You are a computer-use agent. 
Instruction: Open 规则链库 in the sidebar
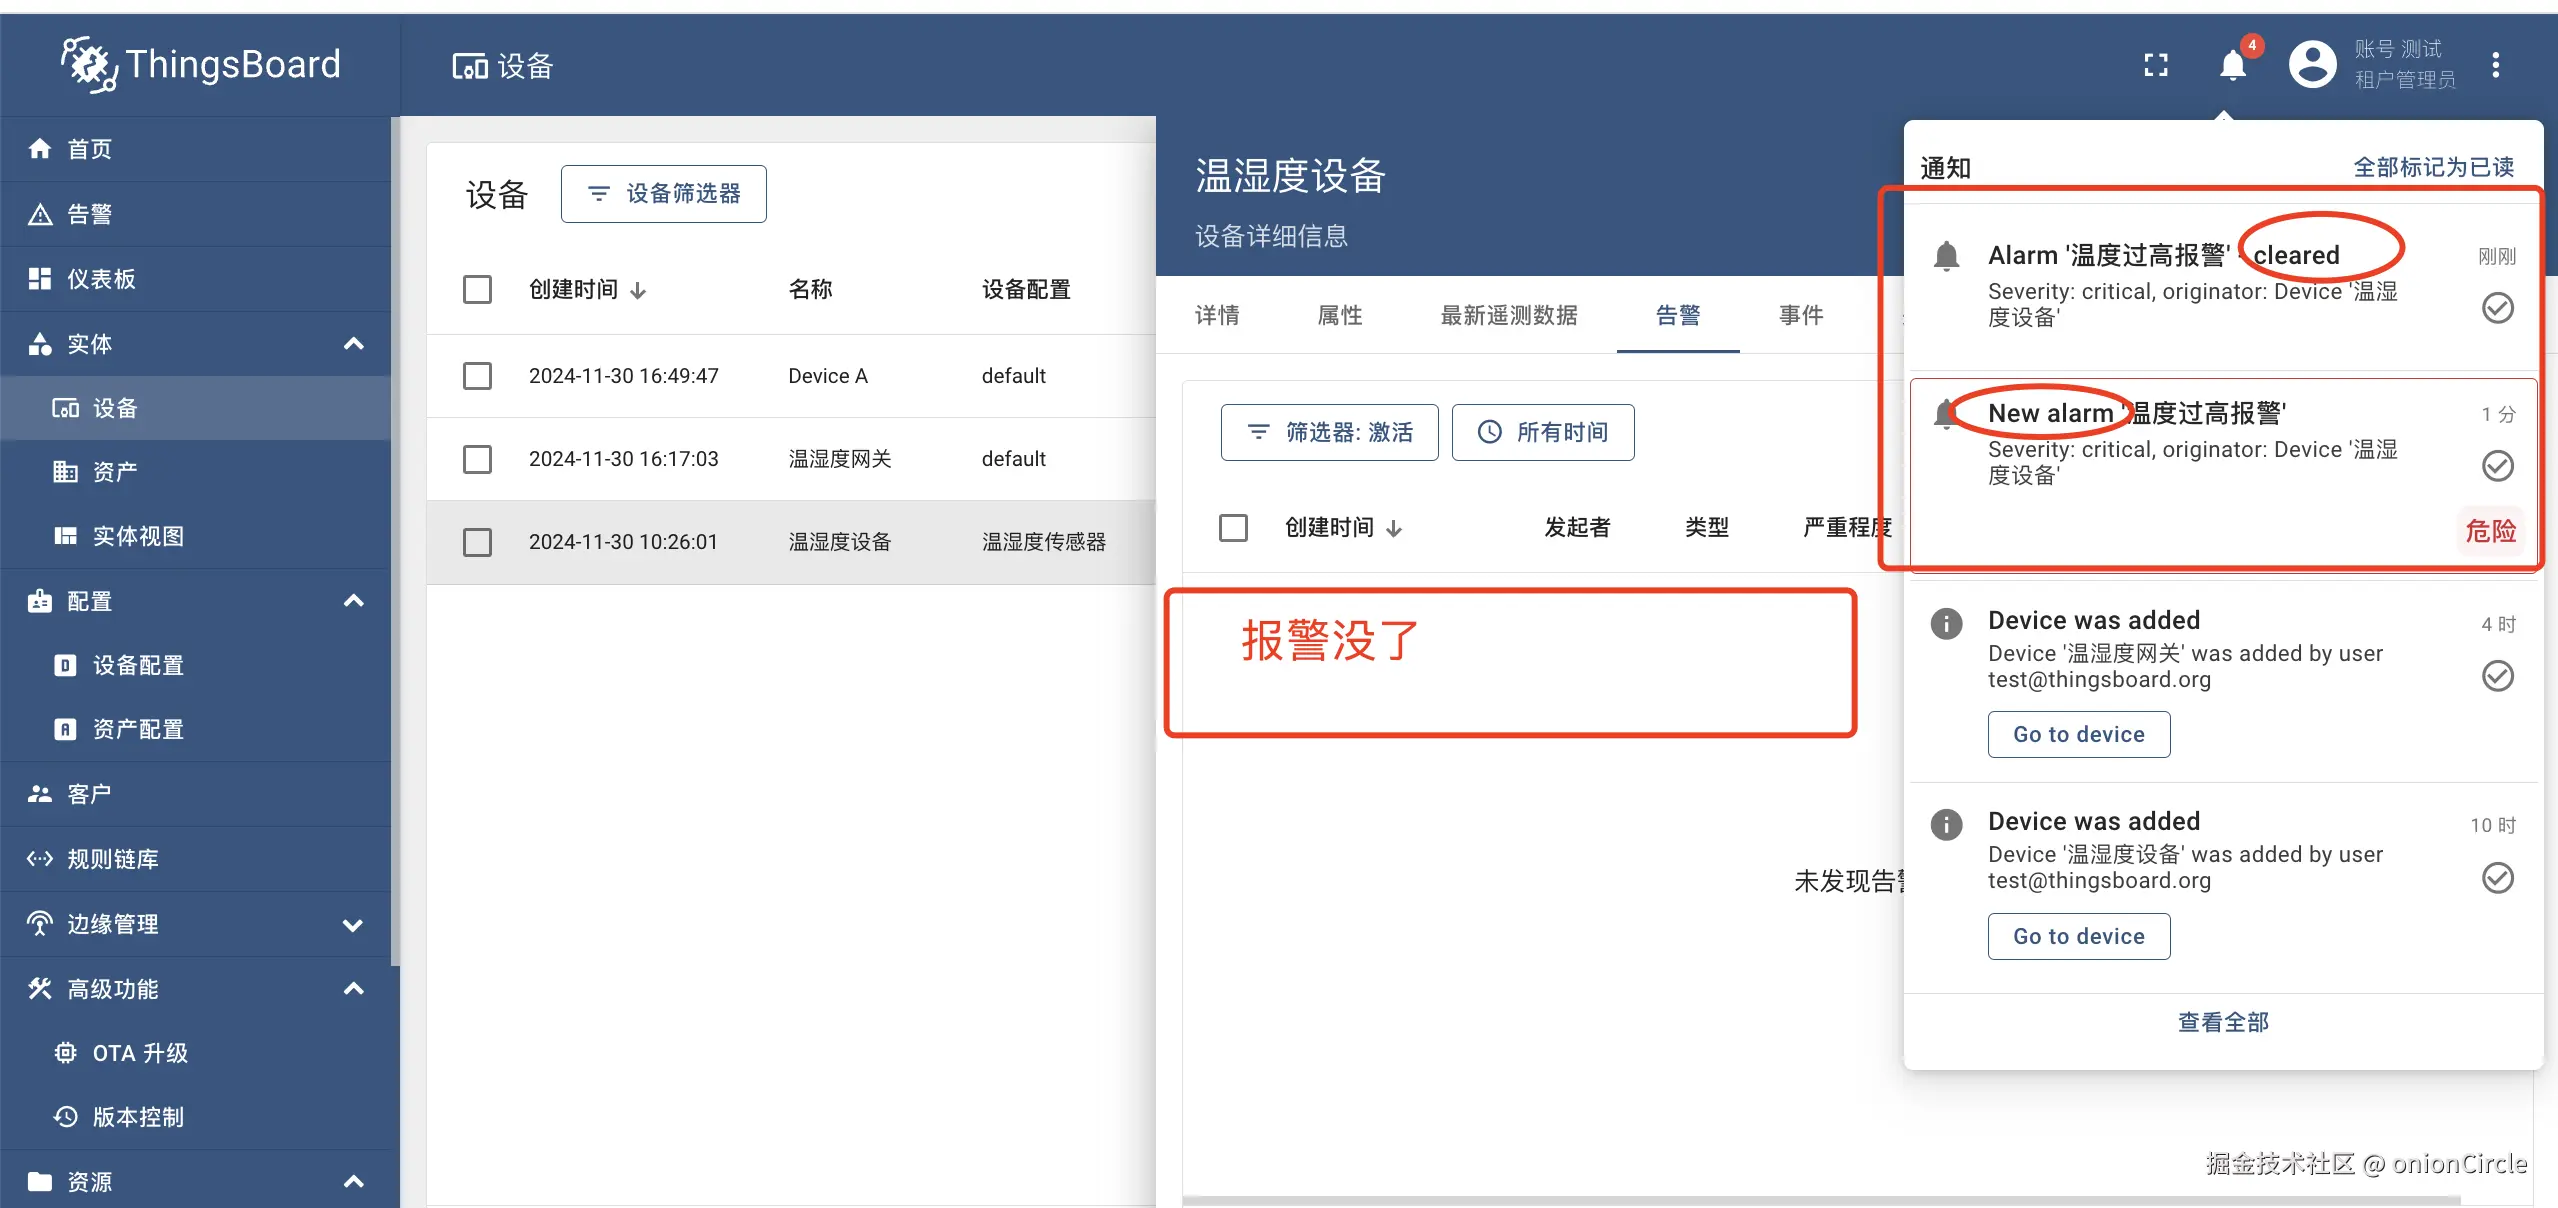coord(112,859)
